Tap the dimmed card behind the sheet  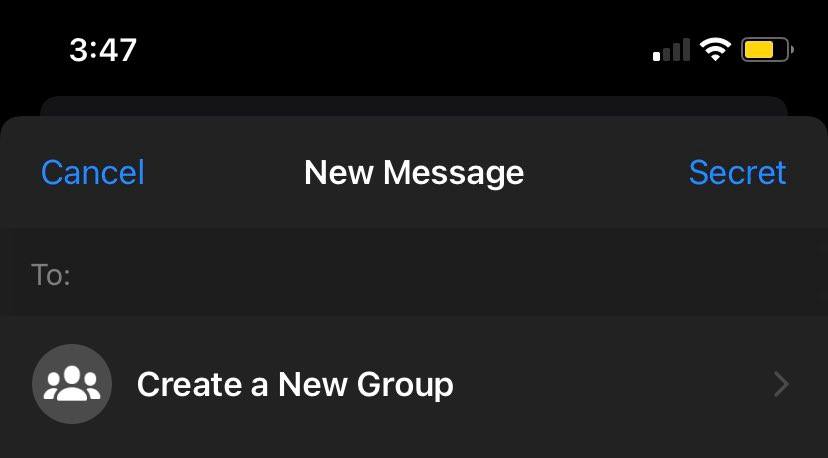pos(414,106)
